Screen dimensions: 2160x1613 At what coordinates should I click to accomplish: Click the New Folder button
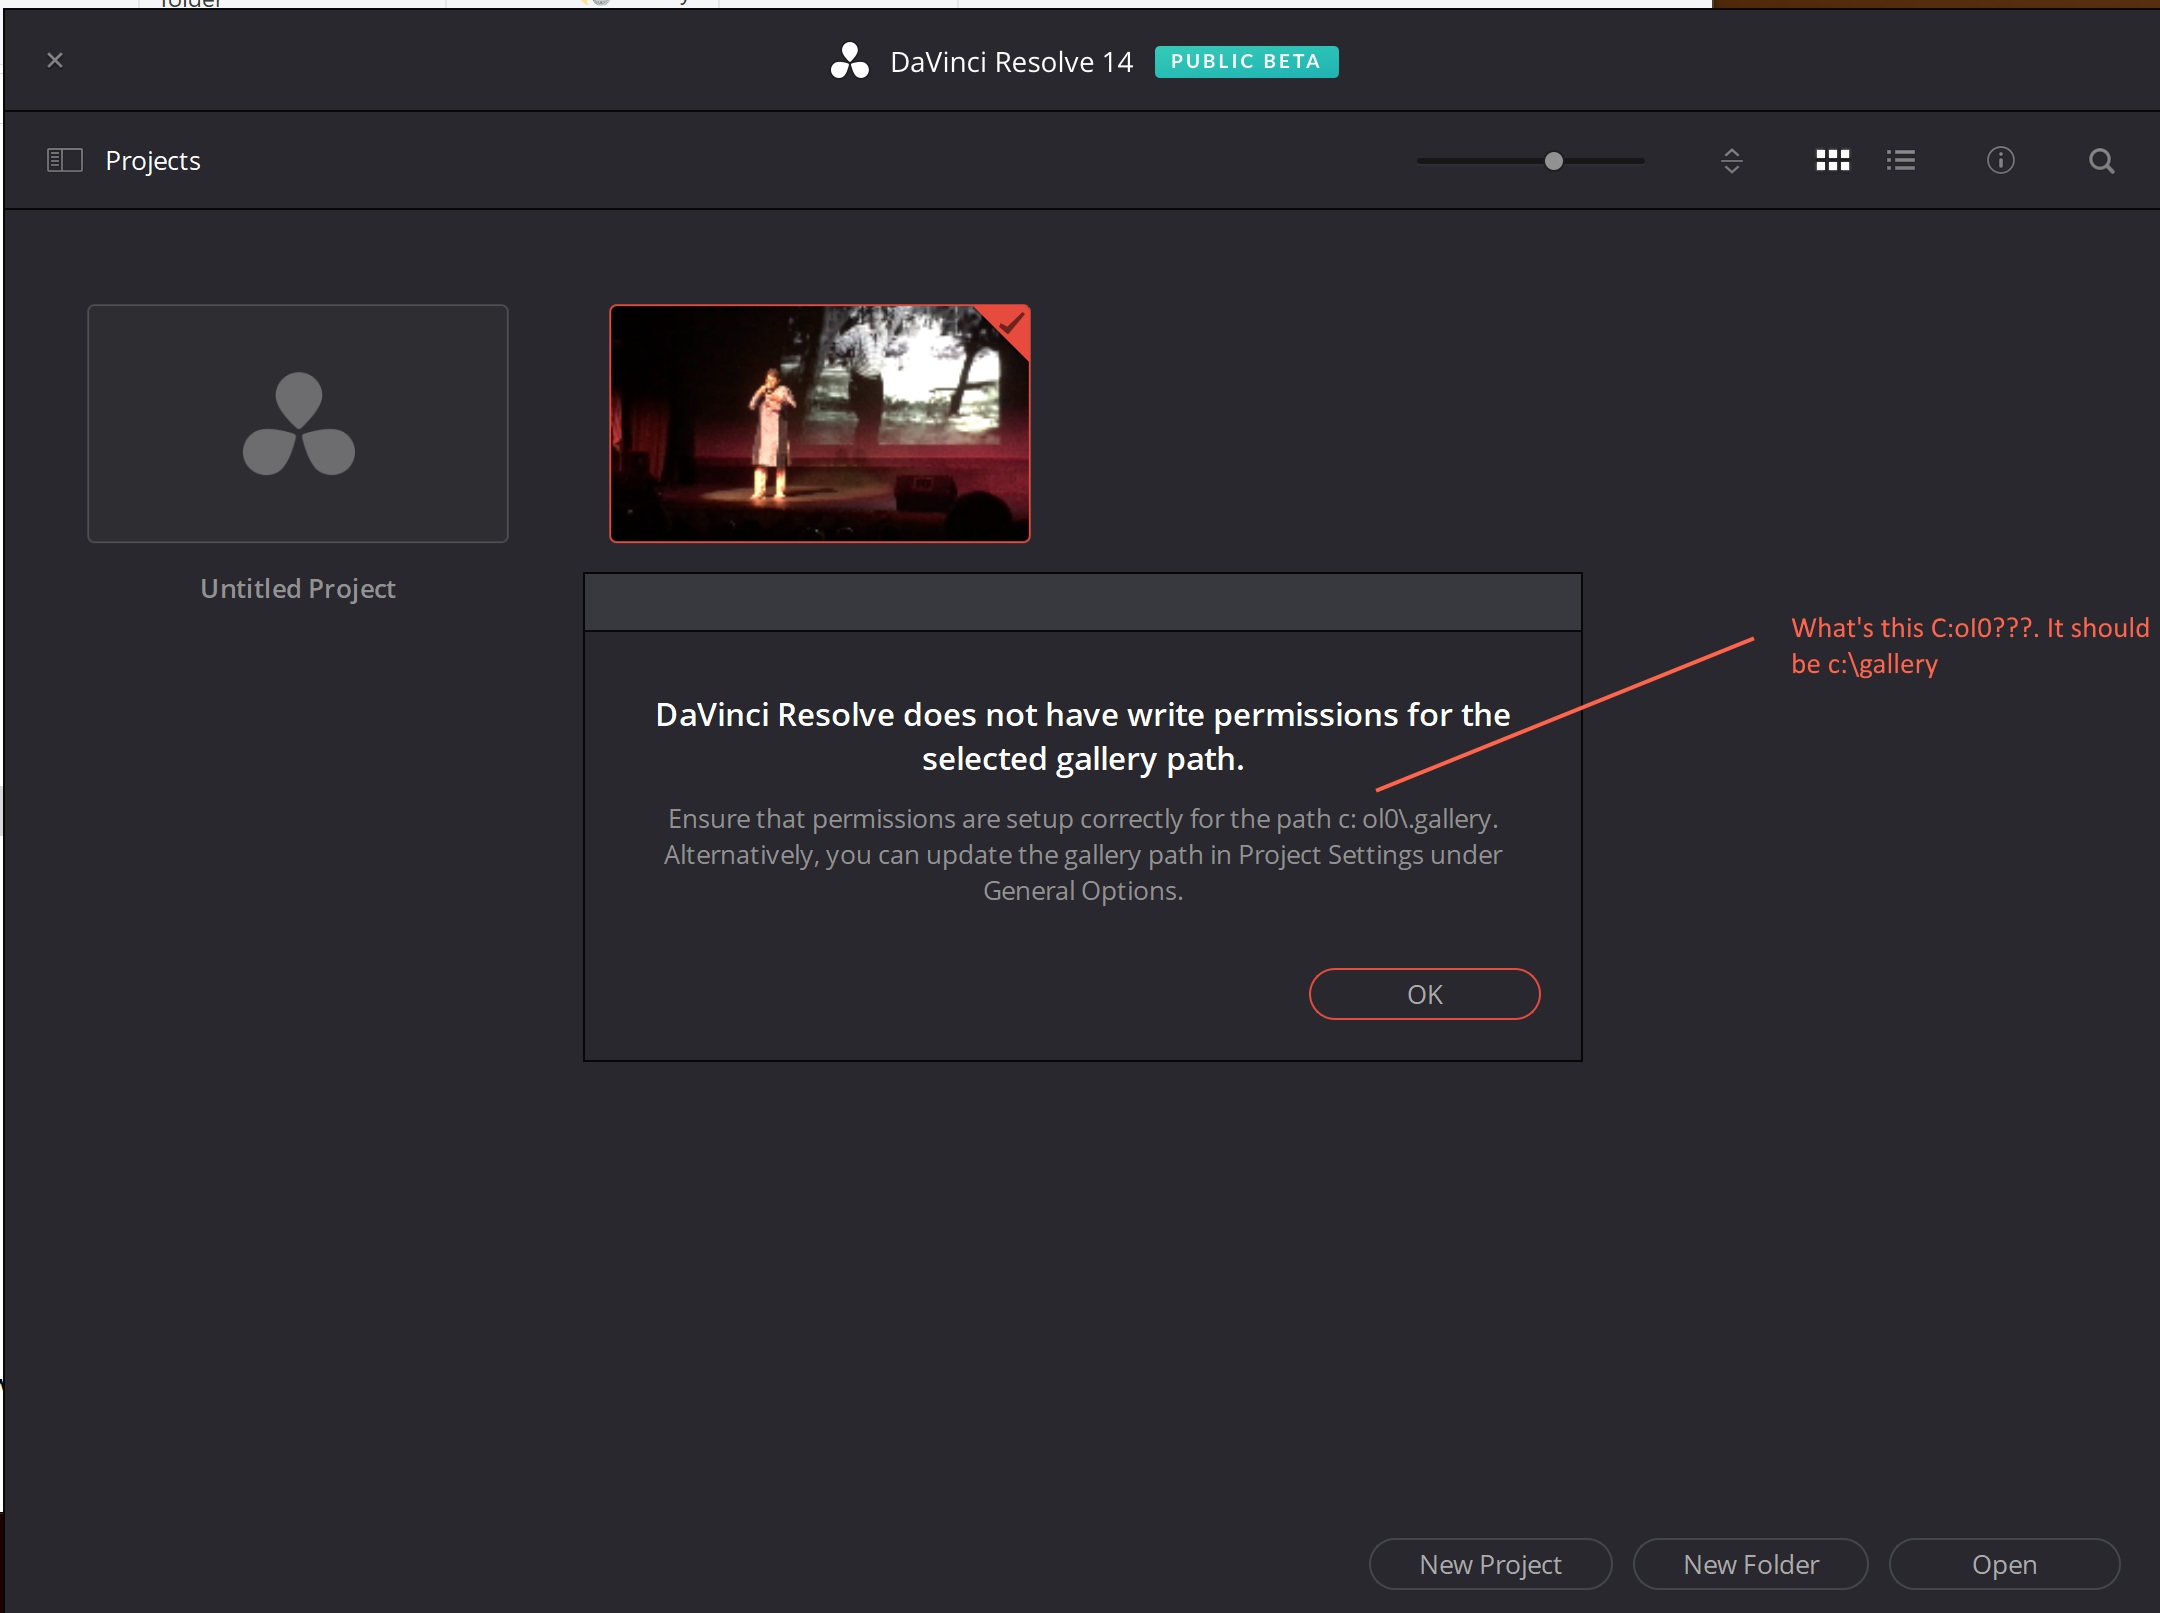[1751, 1564]
